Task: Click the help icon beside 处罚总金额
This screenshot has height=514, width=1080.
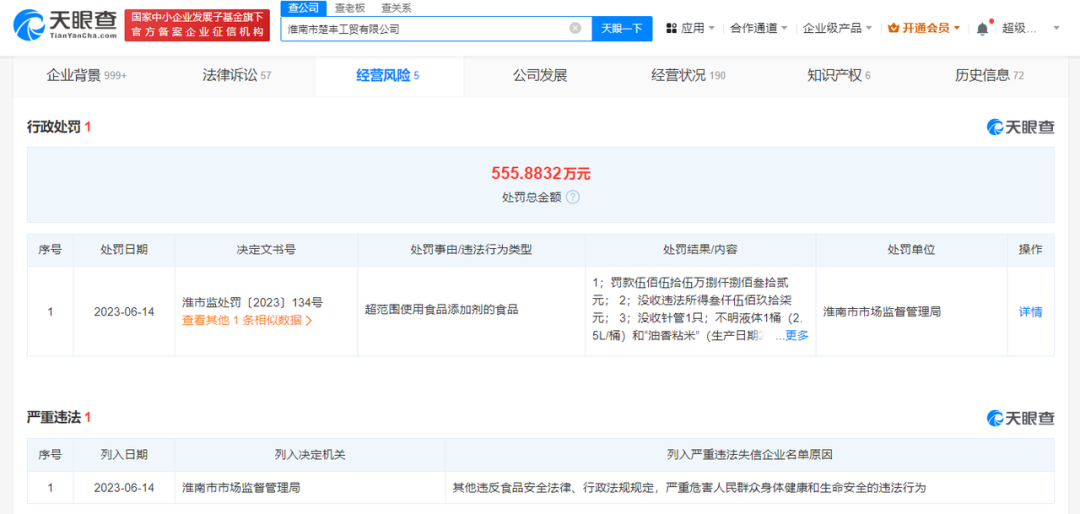Action: [573, 197]
